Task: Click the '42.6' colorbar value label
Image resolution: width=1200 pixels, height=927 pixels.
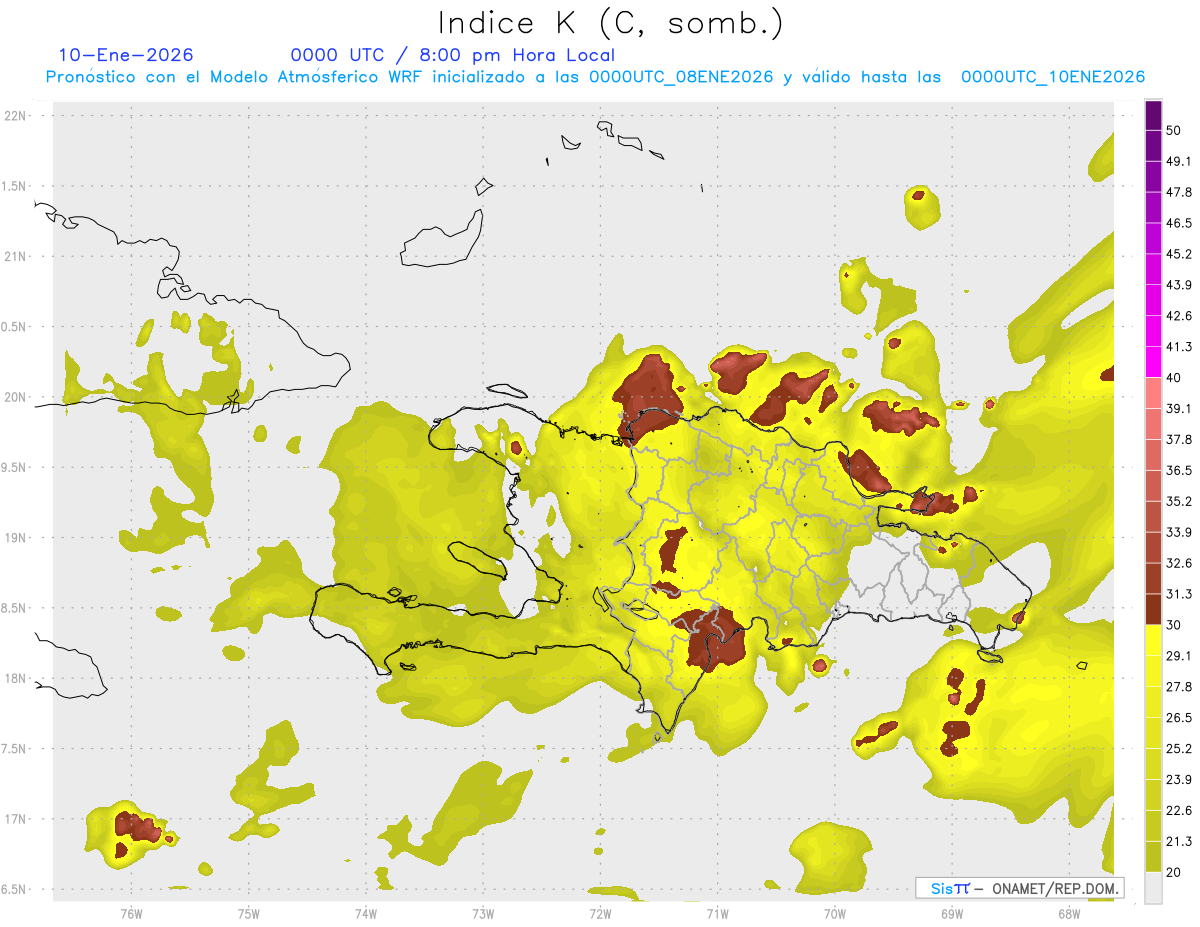Action: tap(1179, 317)
